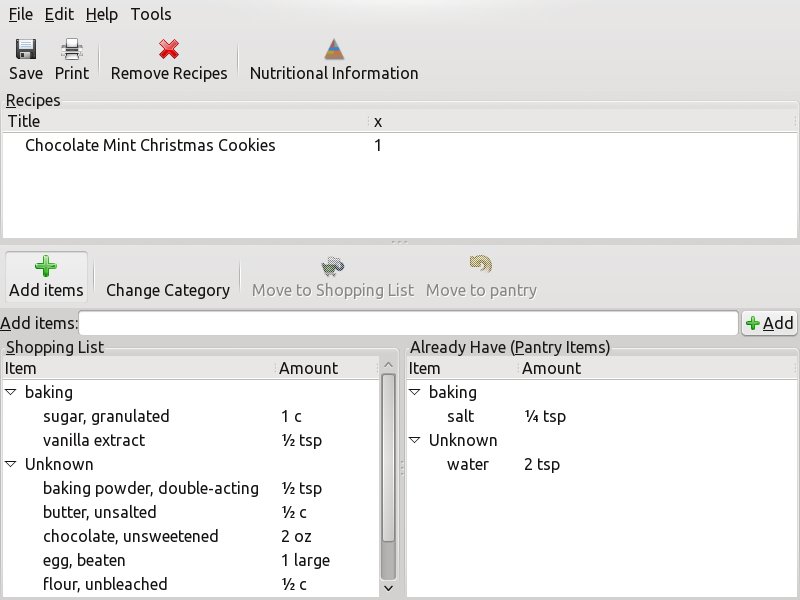Collapse the baking category in Pantry Items
The image size is (800, 600).
click(x=414, y=392)
